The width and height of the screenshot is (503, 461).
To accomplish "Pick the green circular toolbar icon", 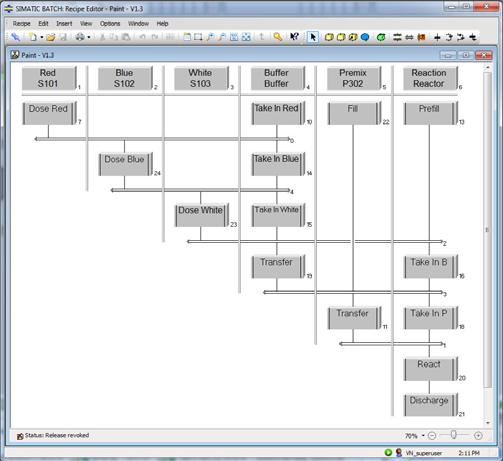I will [x=381, y=37].
